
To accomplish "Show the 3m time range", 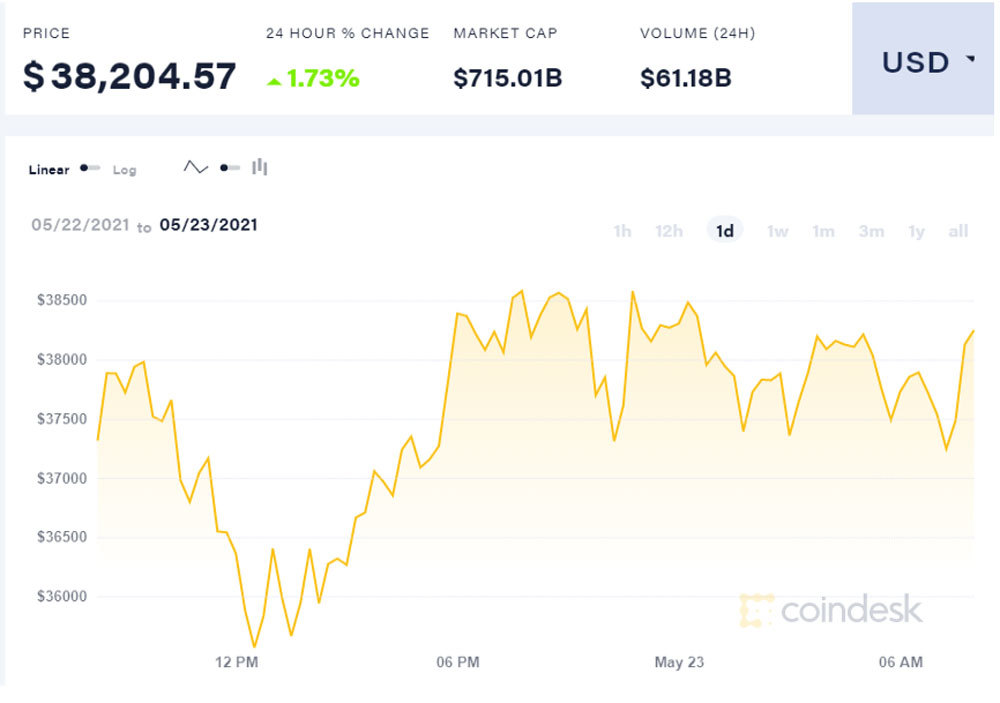I will 871,231.
